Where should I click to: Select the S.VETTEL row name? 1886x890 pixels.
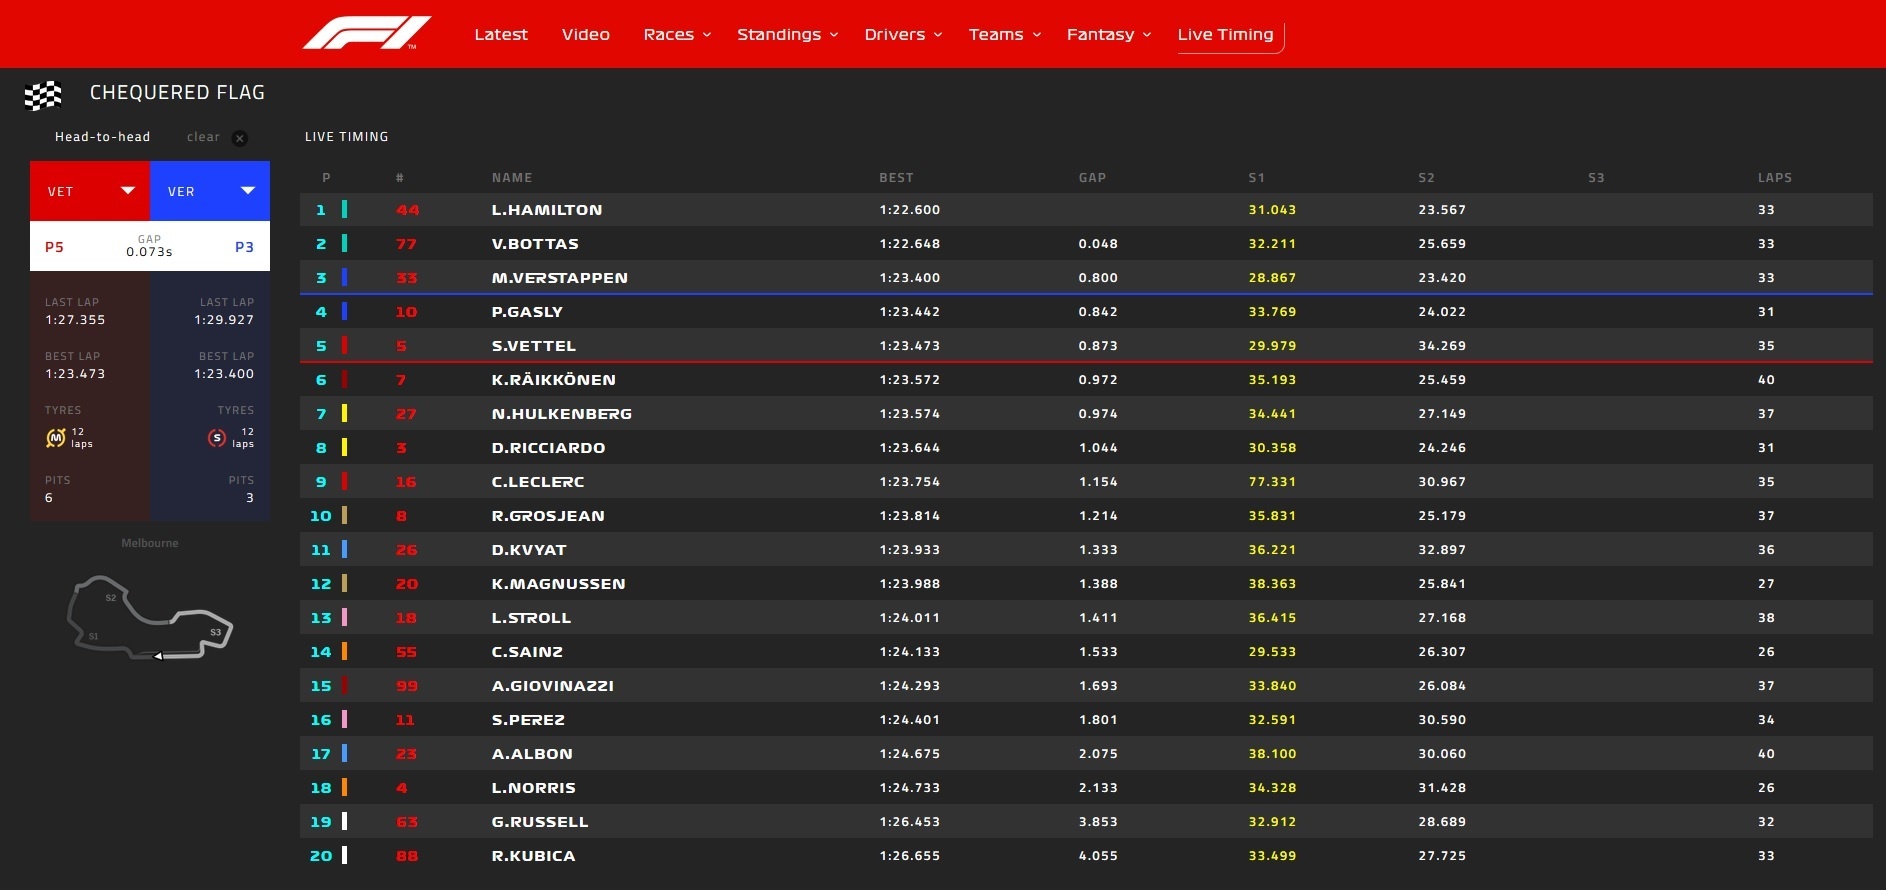click(x=534, y=346)
